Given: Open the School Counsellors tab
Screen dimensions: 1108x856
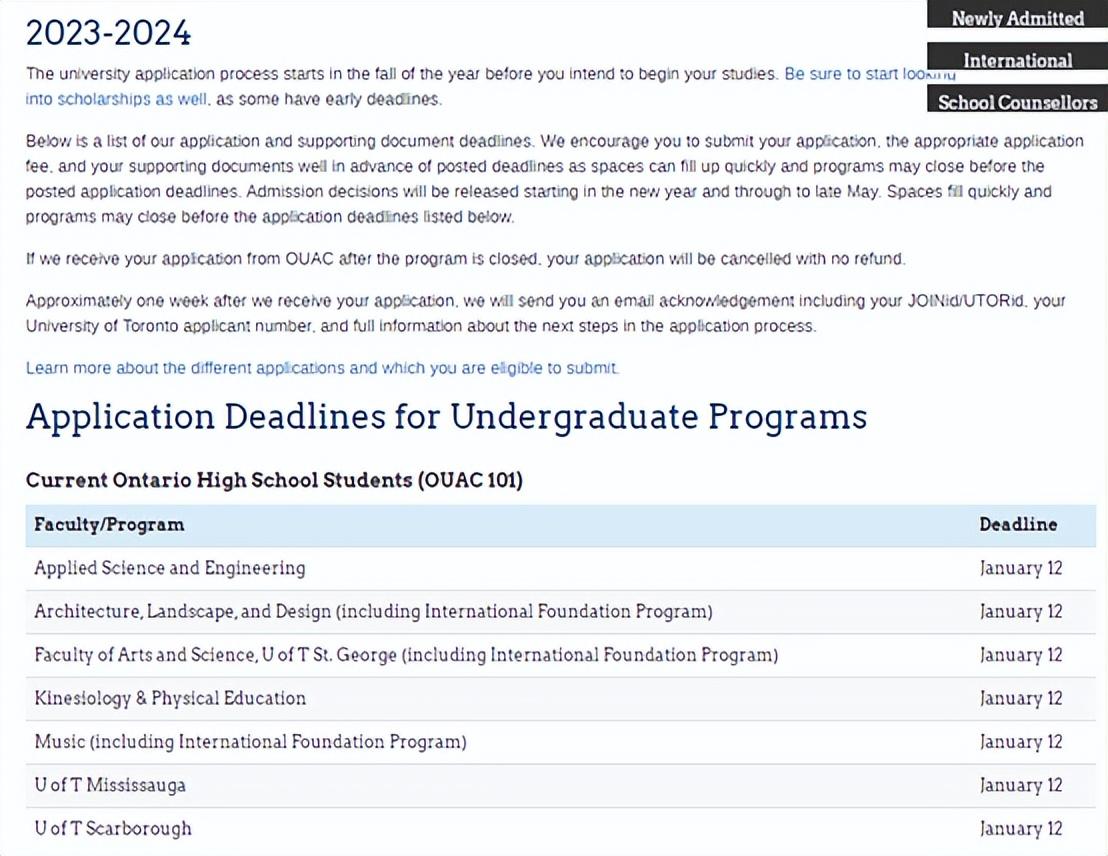Looking at the screenshot, I should pos(1017,102).
